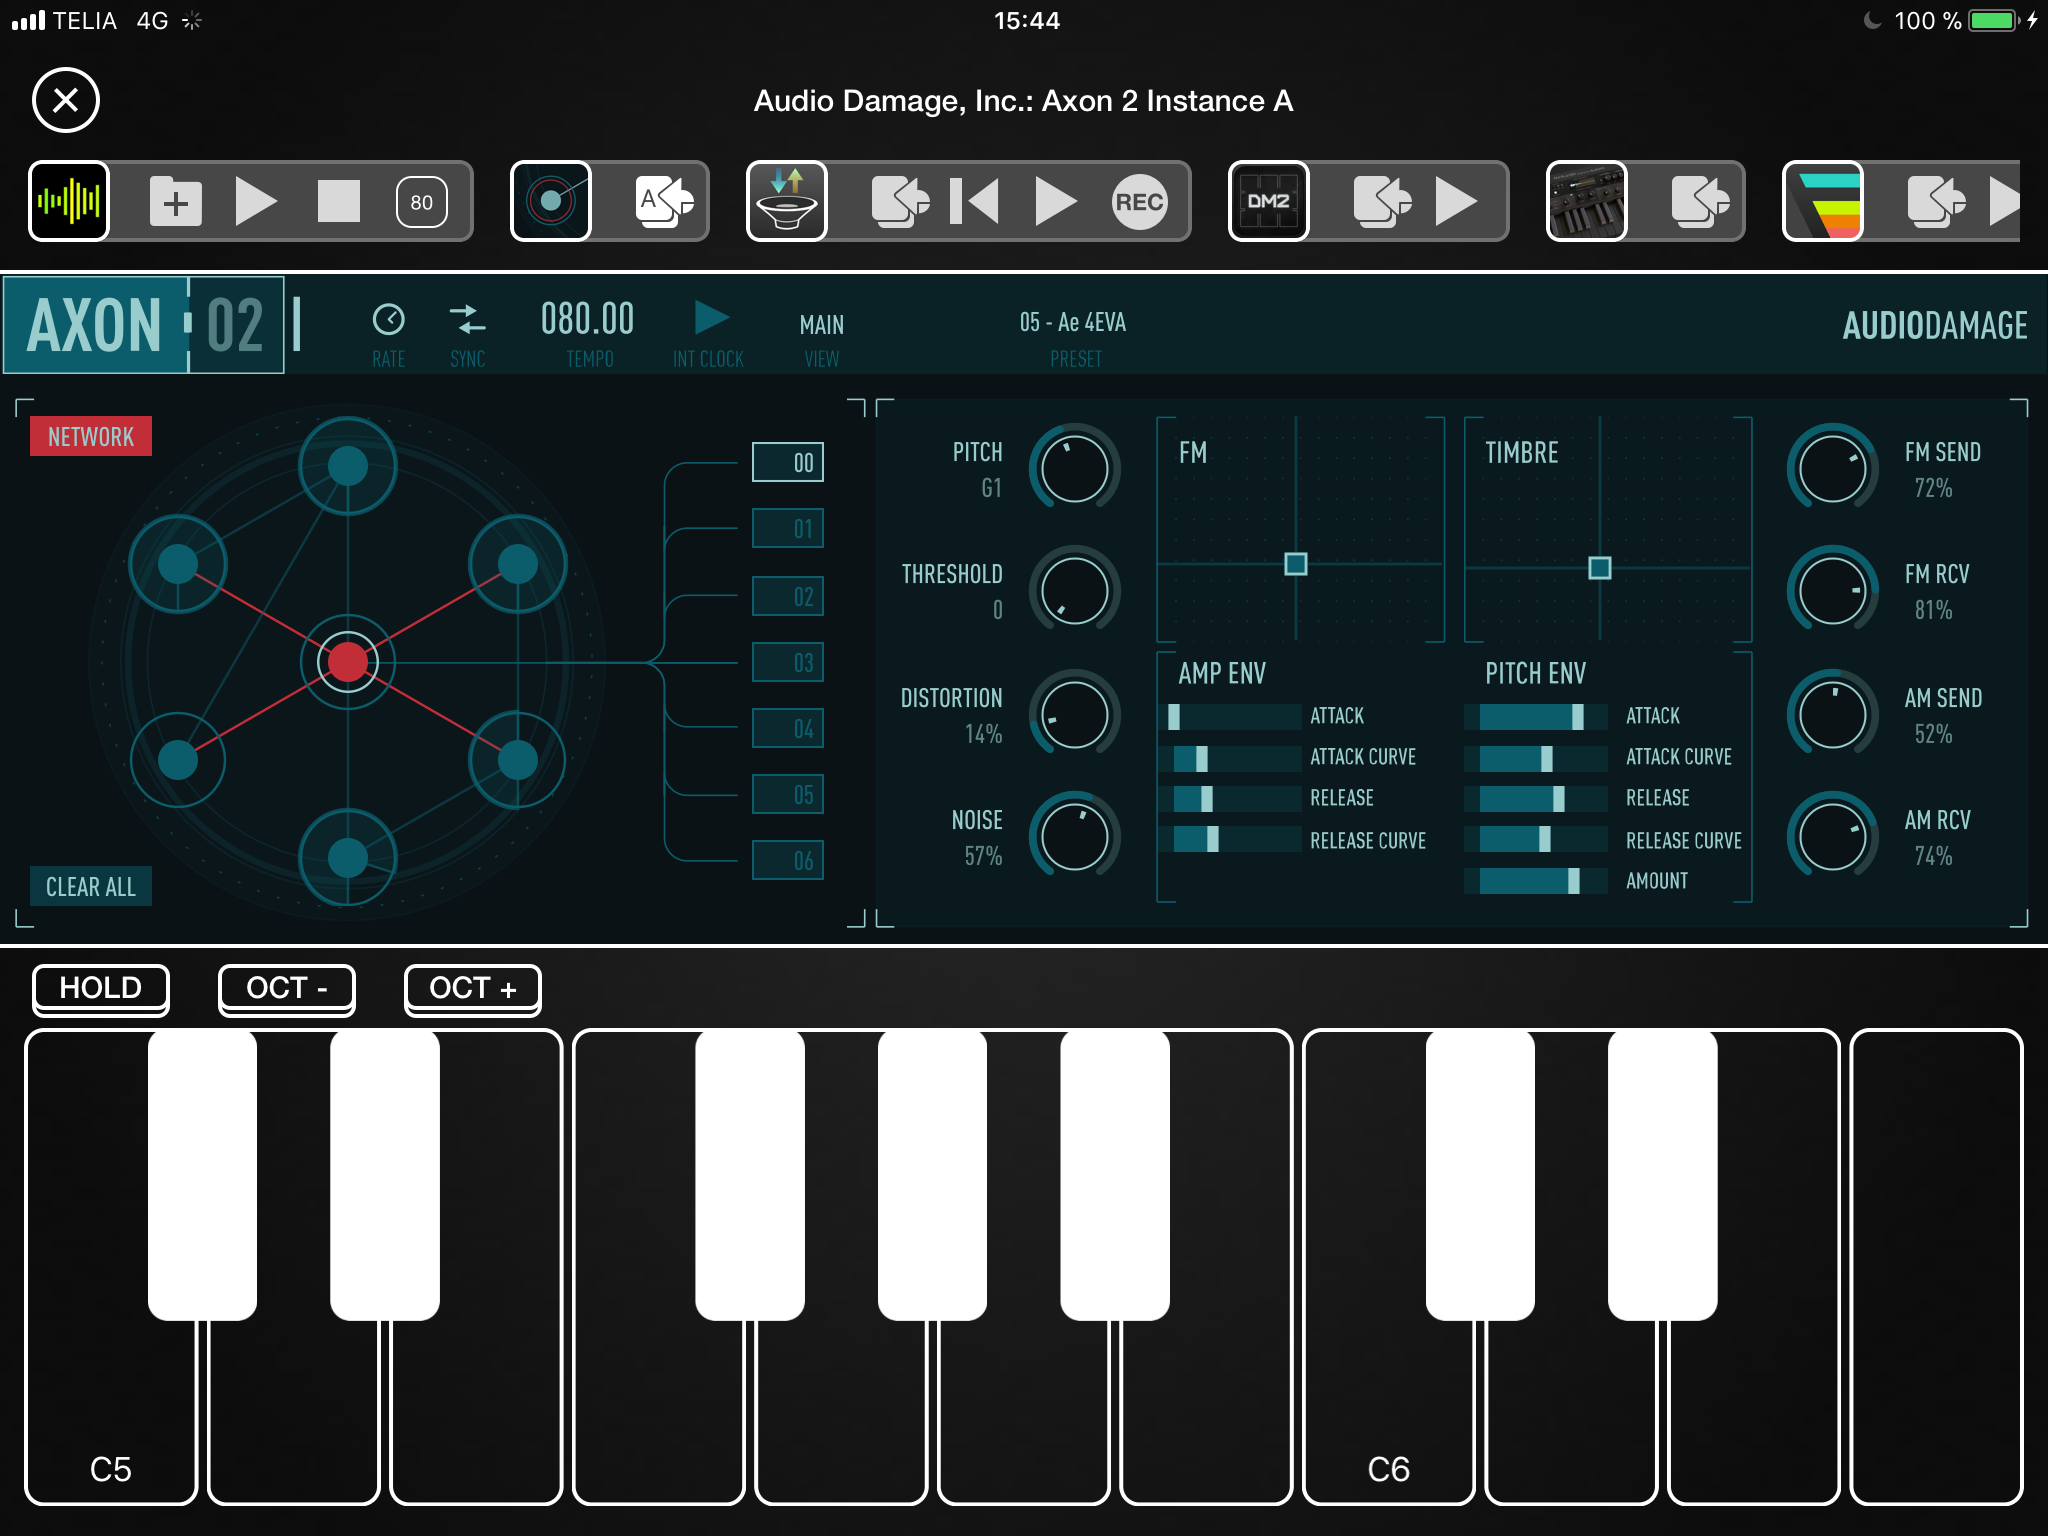Select the lower-right network node
Image resolution: width=2048 pixels, height=1536 pixels.
518,760
